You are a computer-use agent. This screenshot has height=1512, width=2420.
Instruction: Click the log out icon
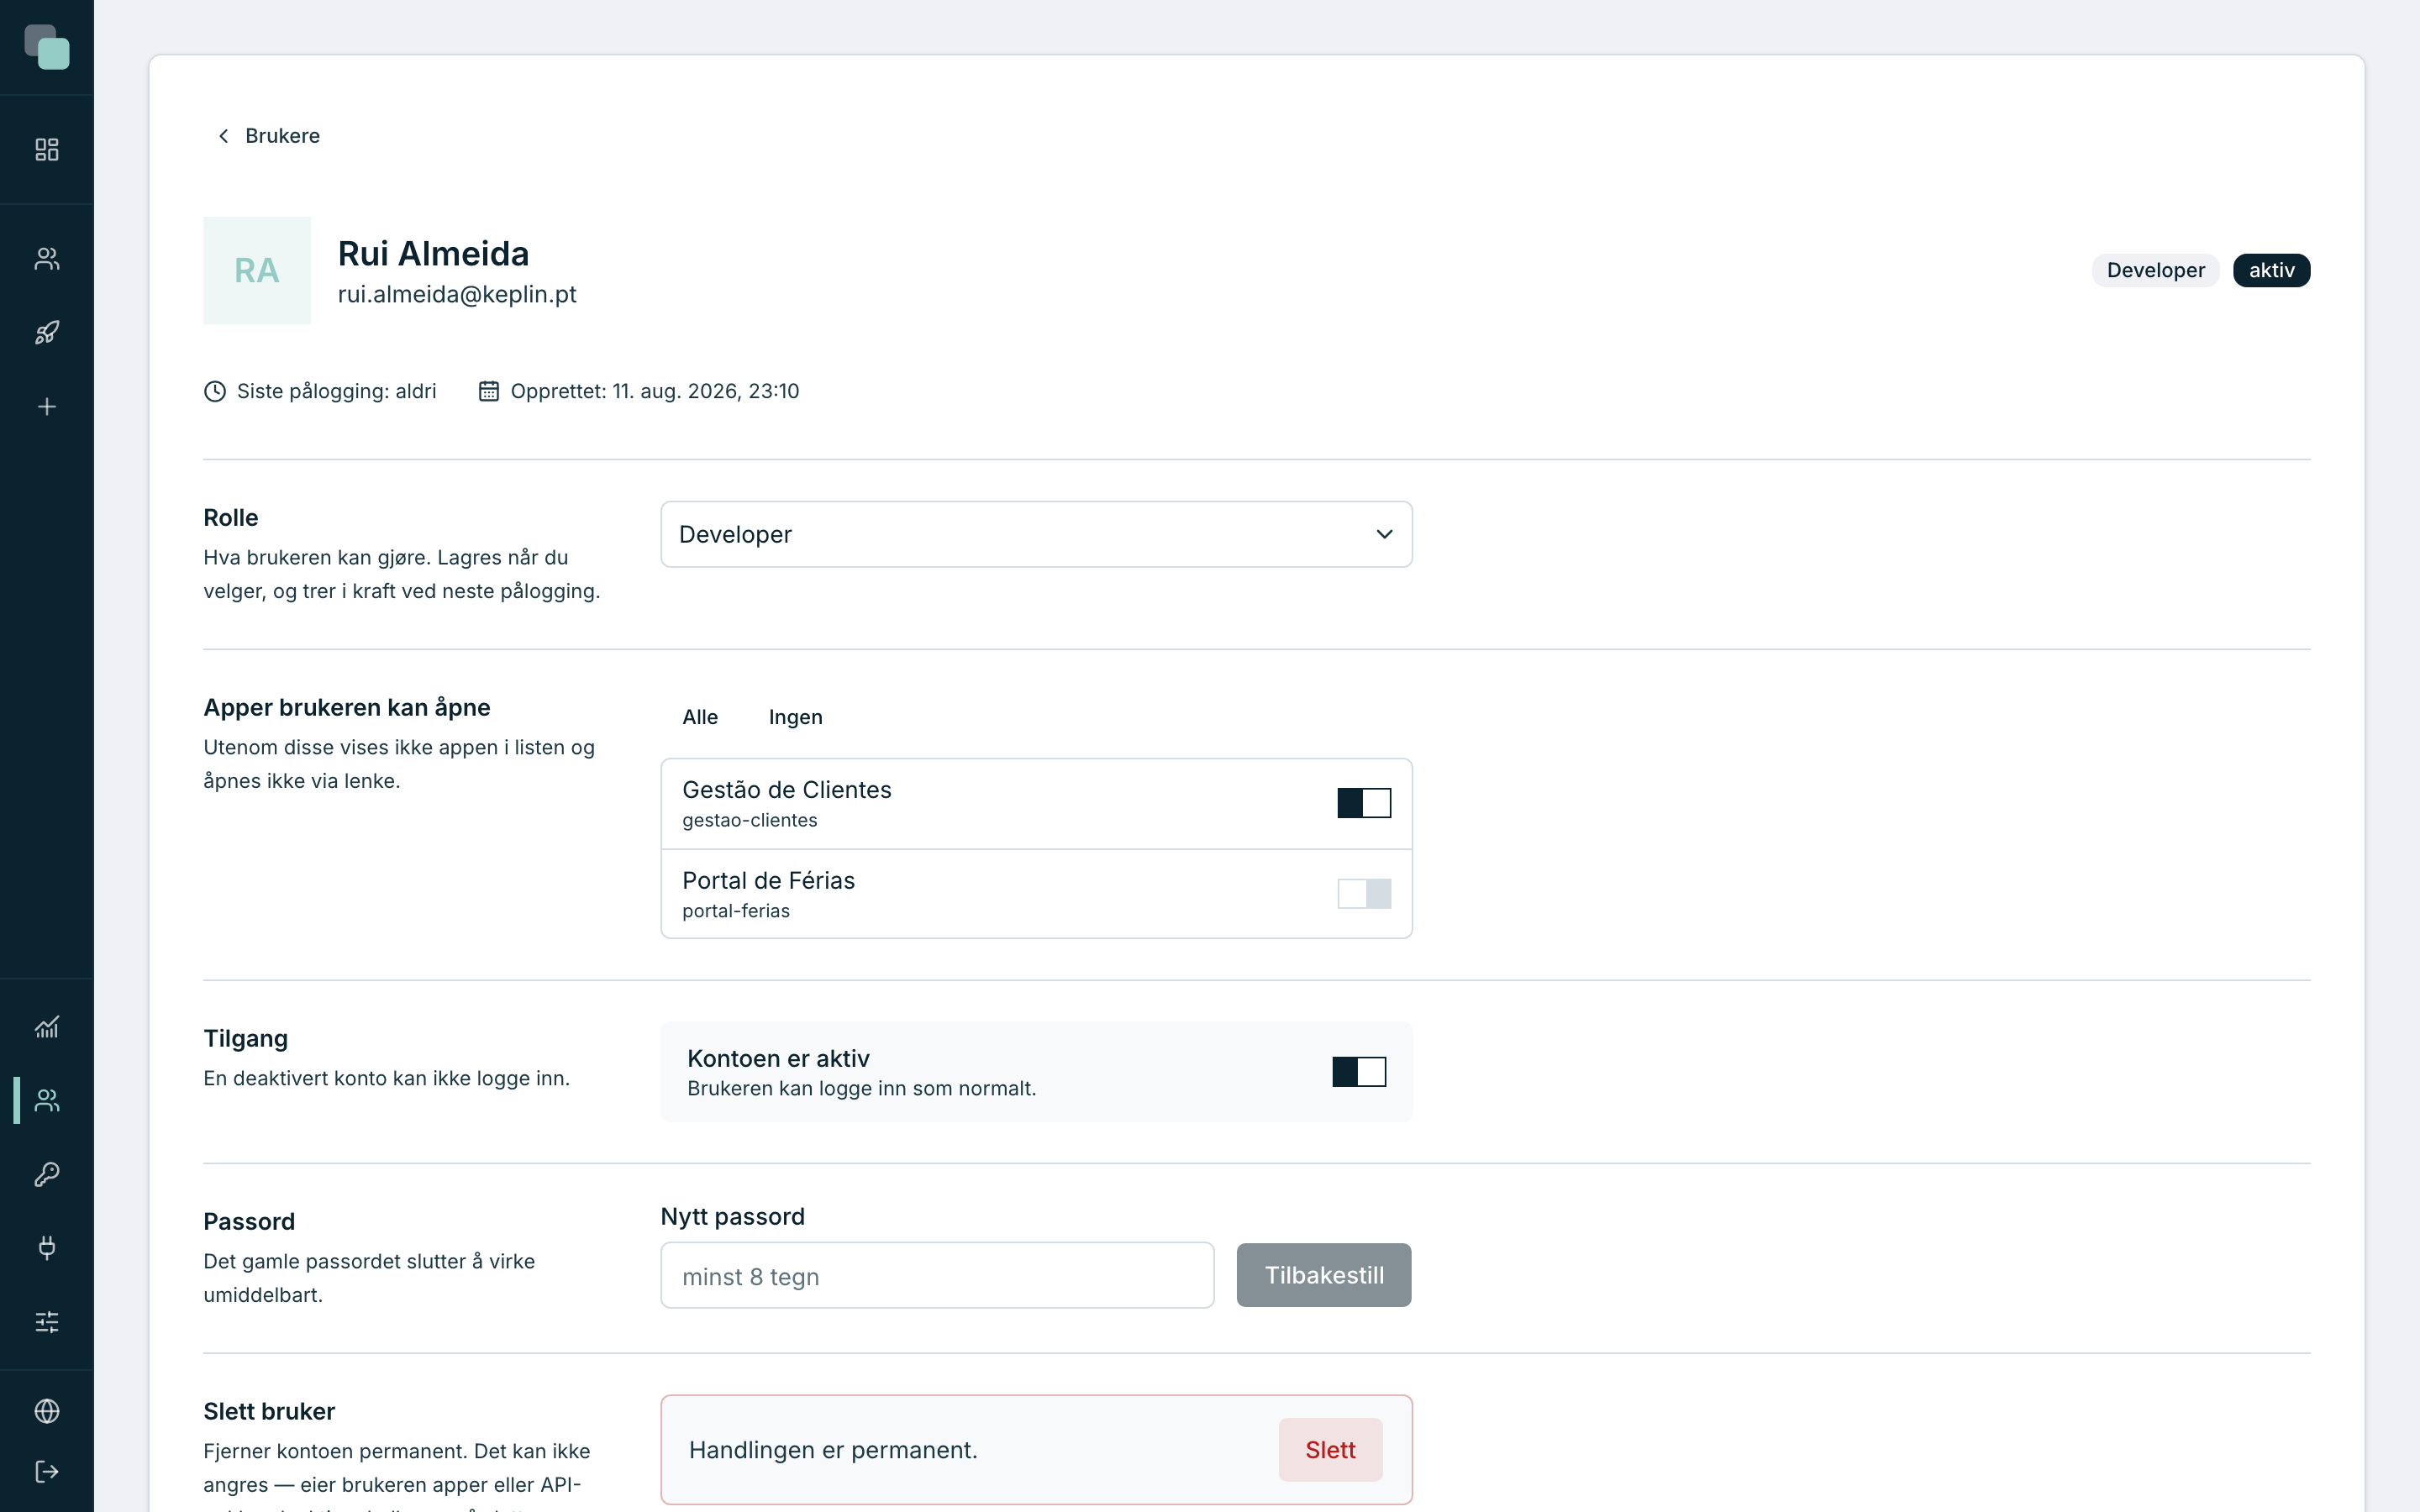pos(47,1472)
